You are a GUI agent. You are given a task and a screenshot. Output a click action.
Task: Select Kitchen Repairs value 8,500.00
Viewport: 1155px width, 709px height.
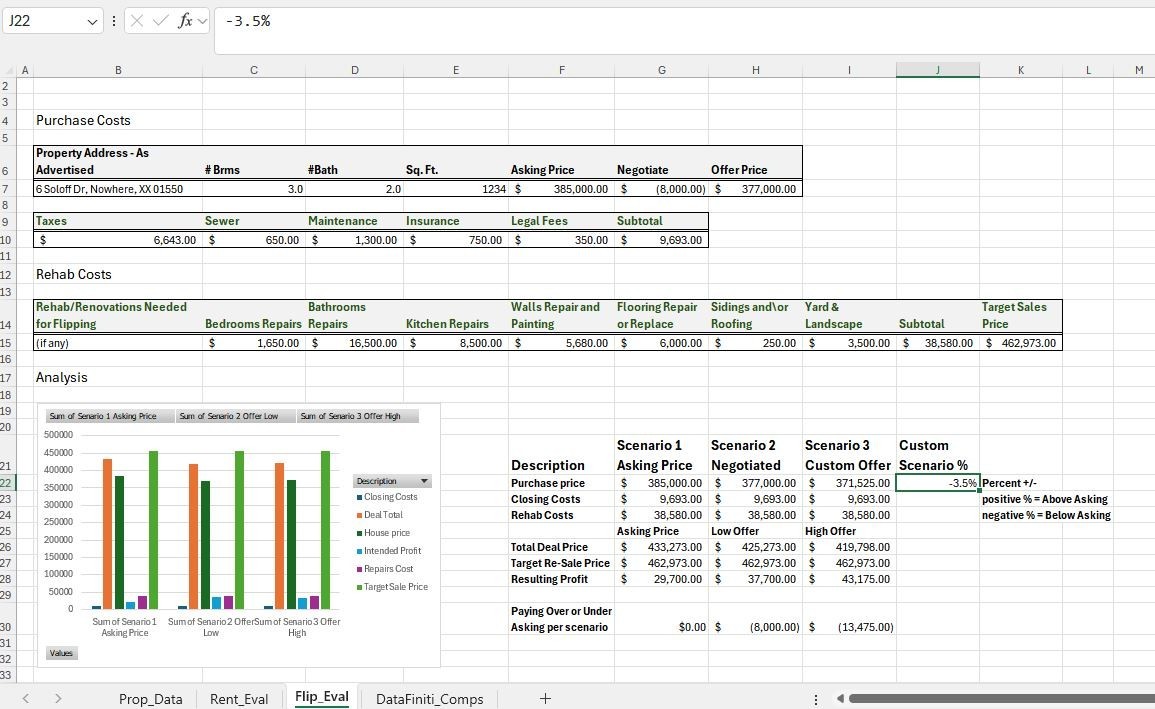[456, 343]
